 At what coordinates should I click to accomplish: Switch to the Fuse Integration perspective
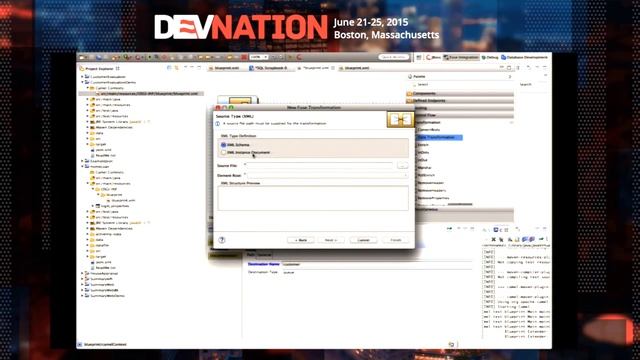pos(461,58)
